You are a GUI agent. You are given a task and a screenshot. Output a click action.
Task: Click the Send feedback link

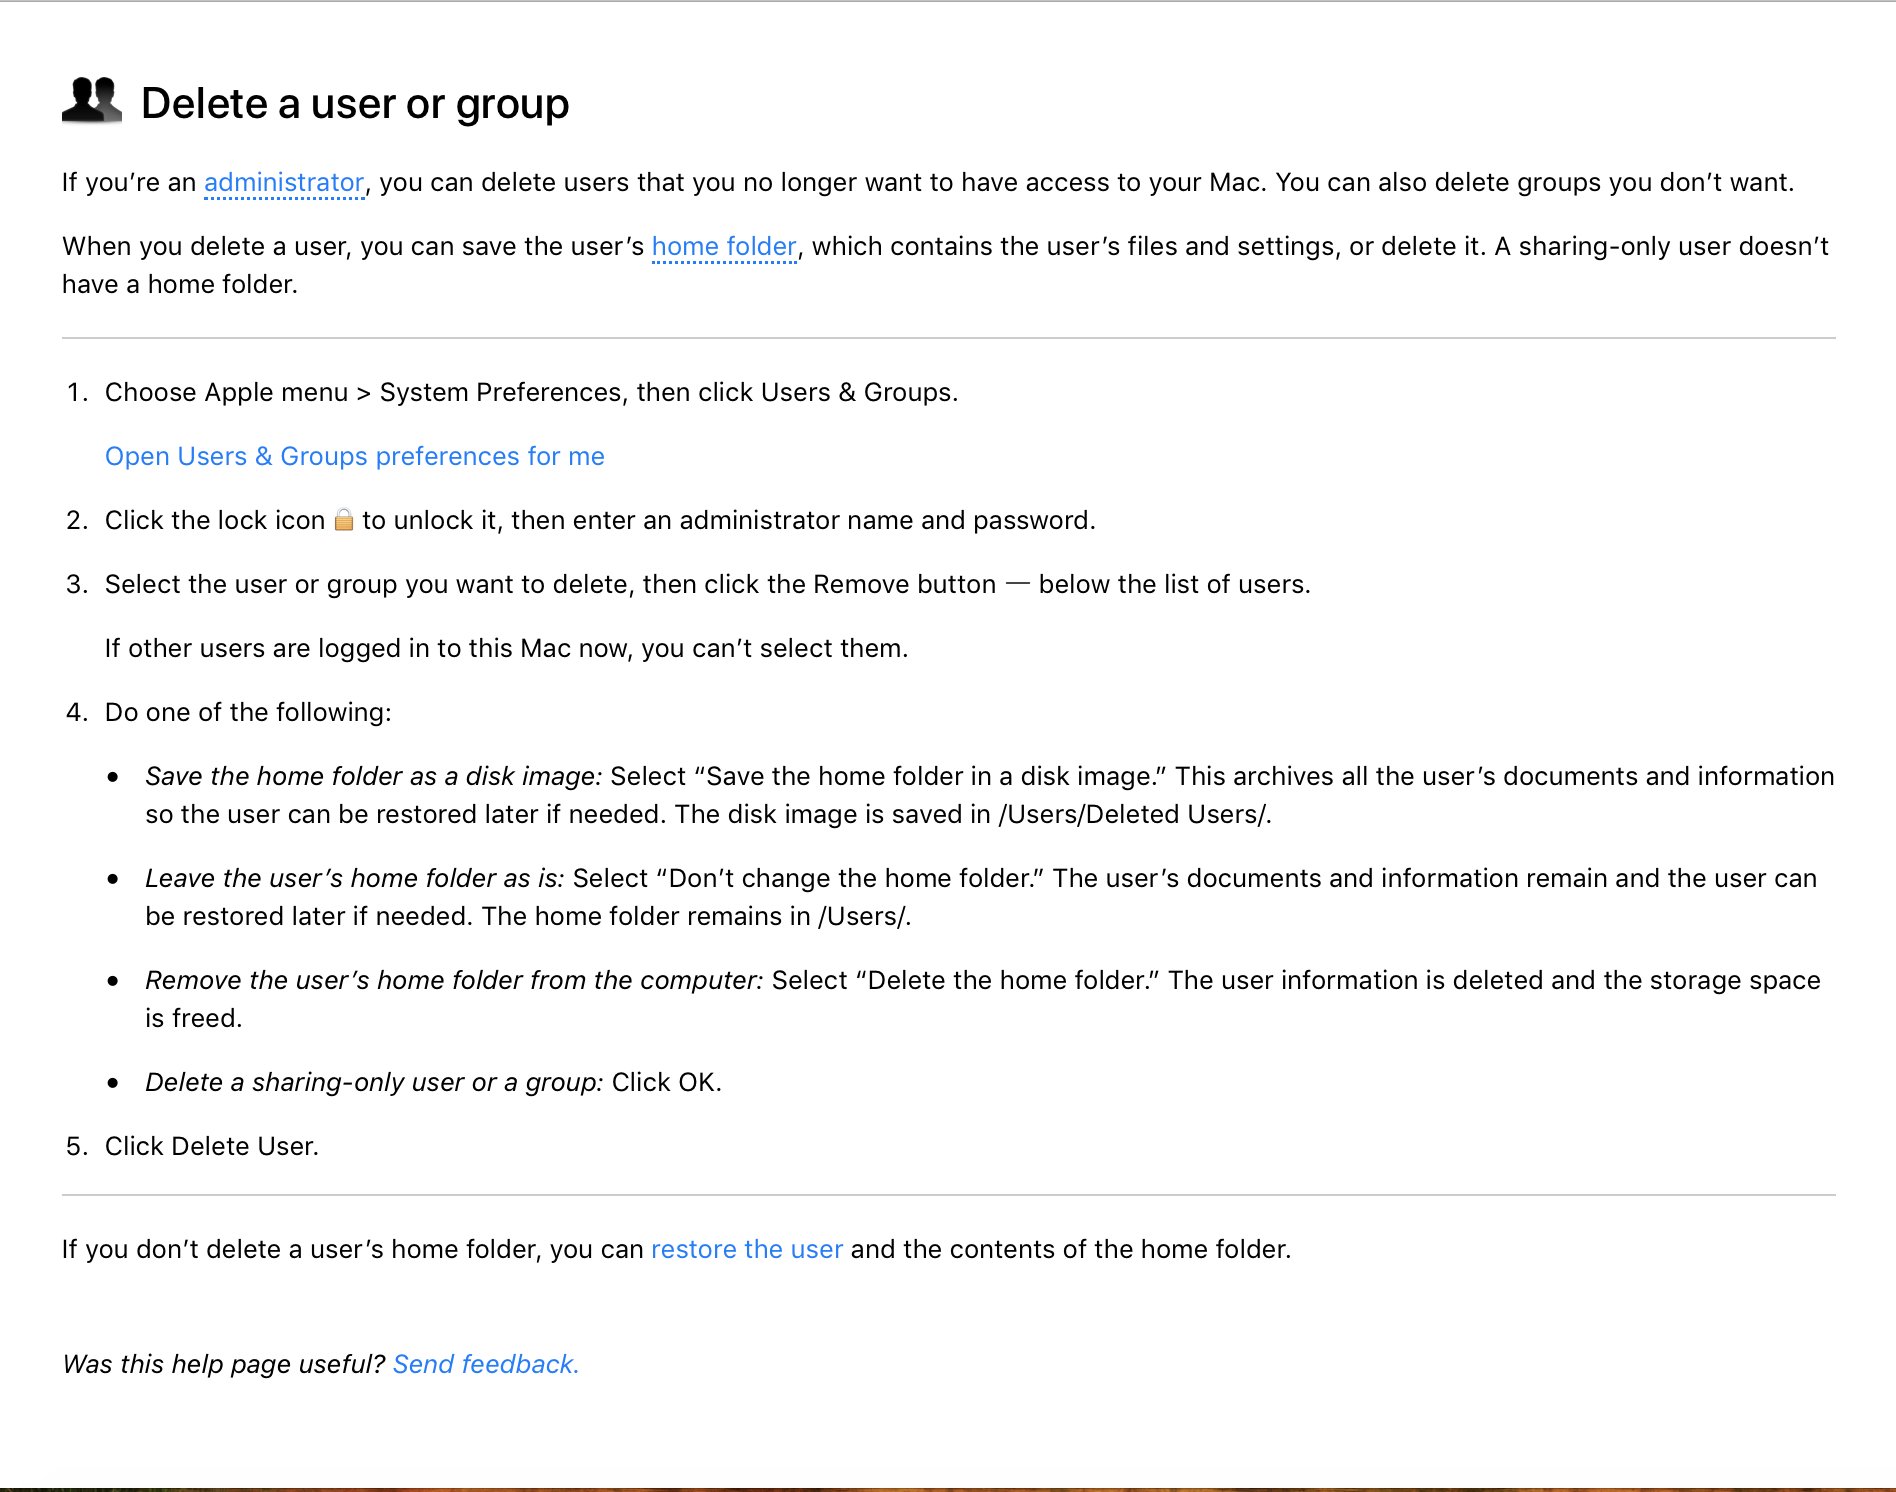point(486,1365)
